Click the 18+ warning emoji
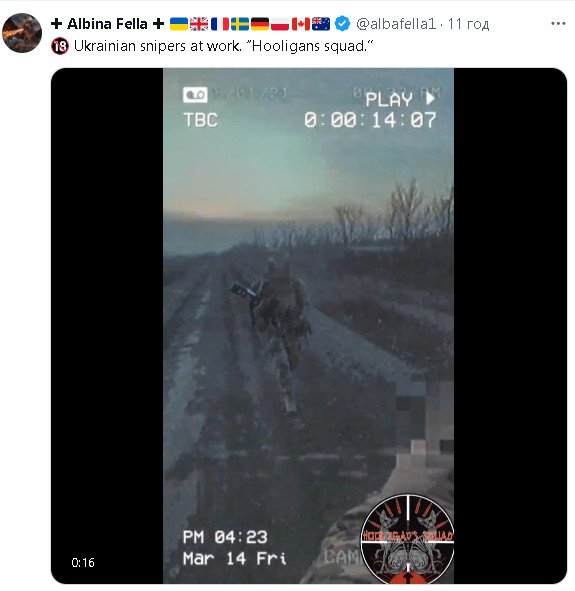Screen dimensions: 575x591 [x=60, y=46]
